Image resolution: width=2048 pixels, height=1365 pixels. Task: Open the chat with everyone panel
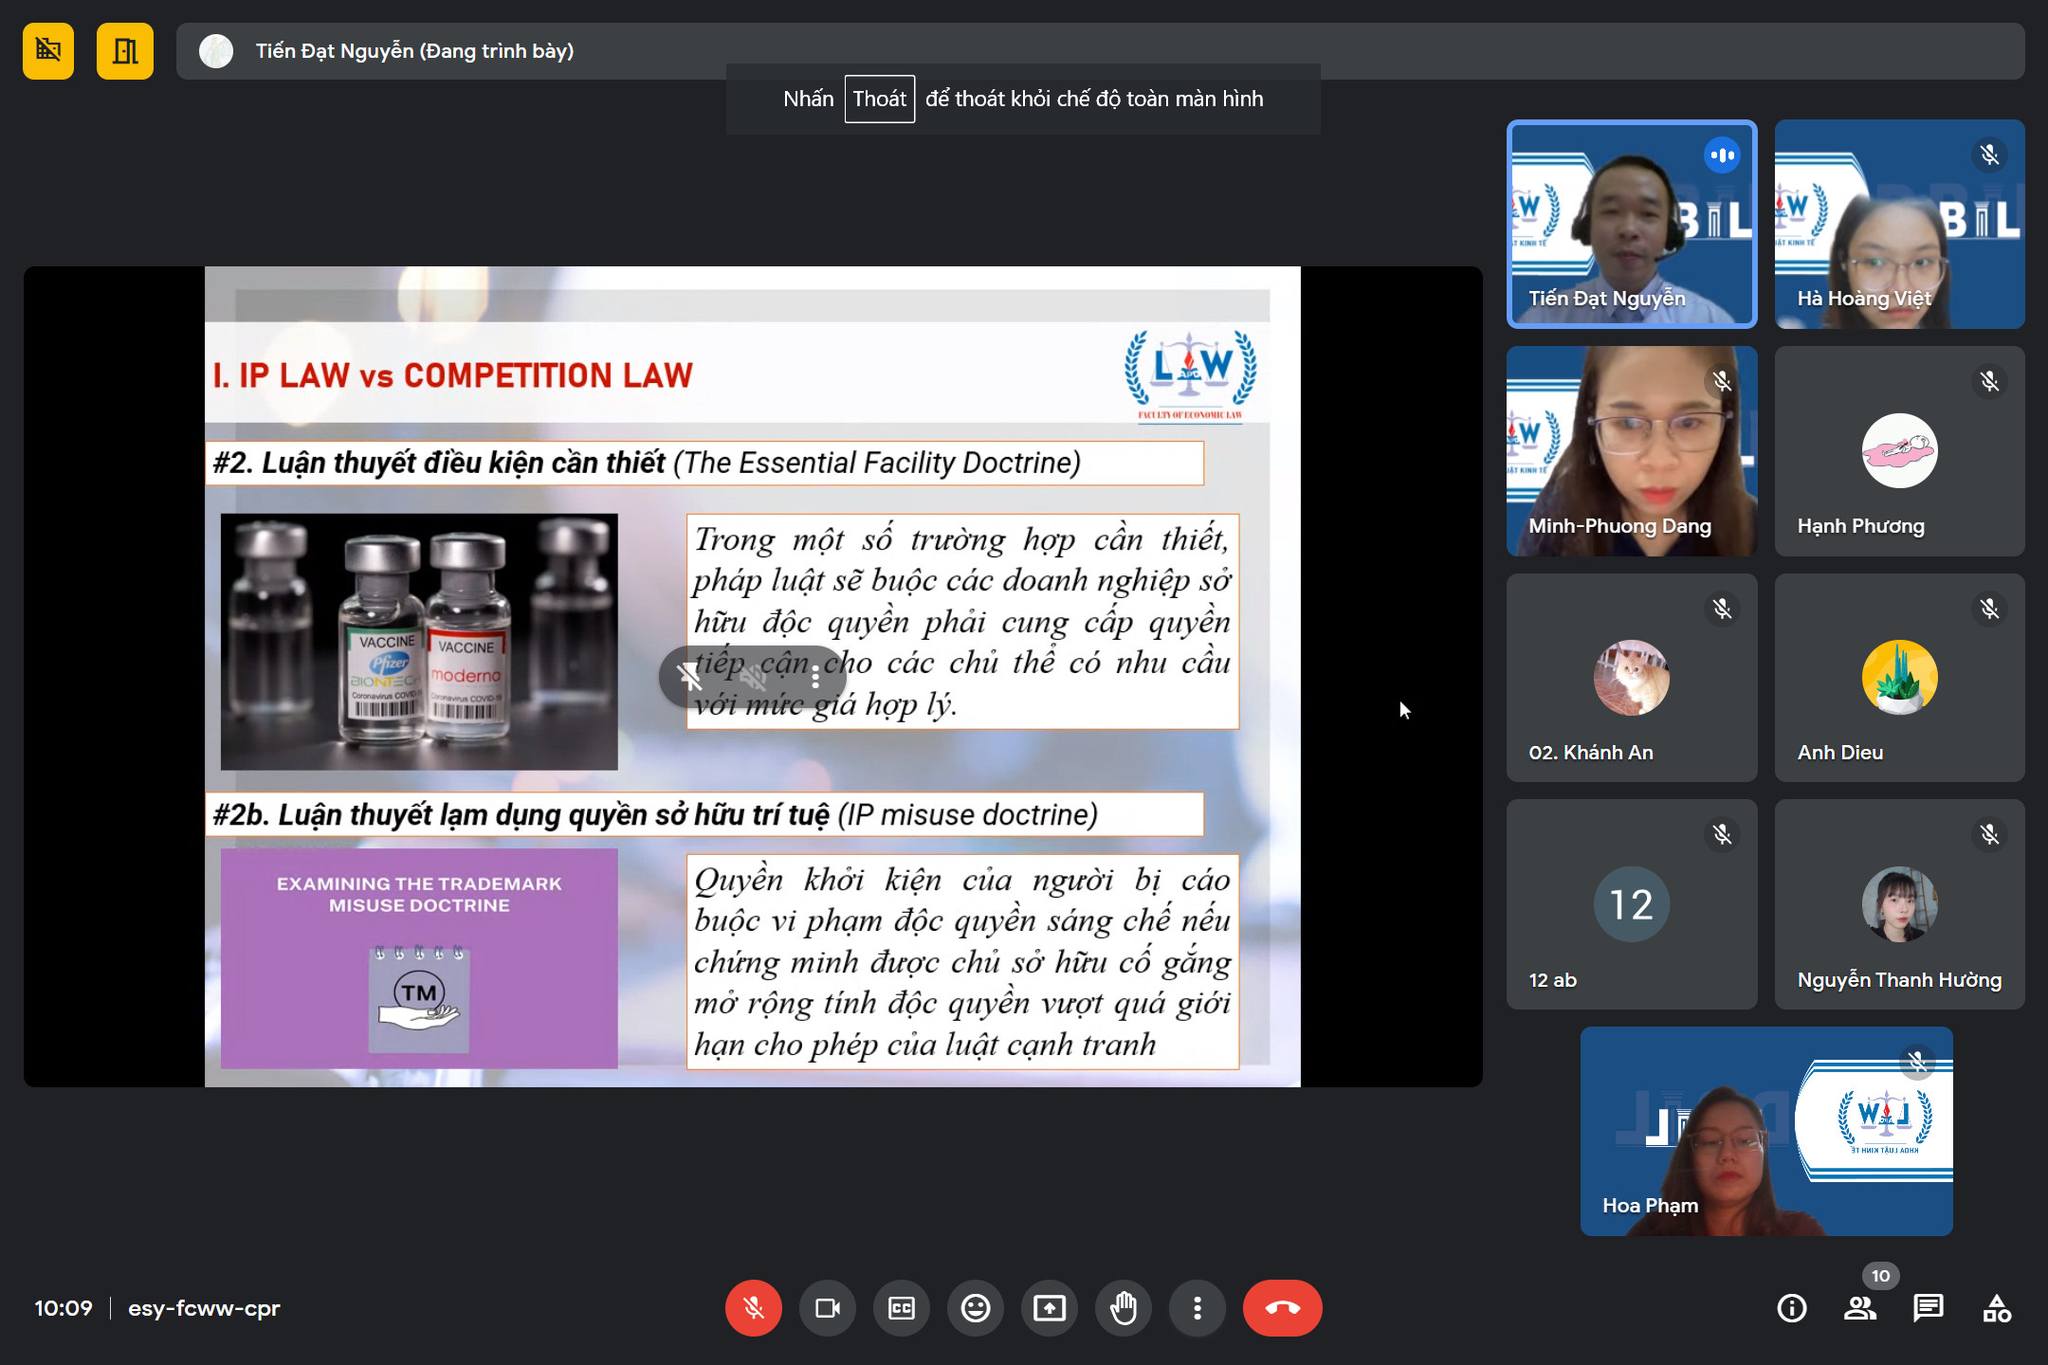[1928, 1308]
